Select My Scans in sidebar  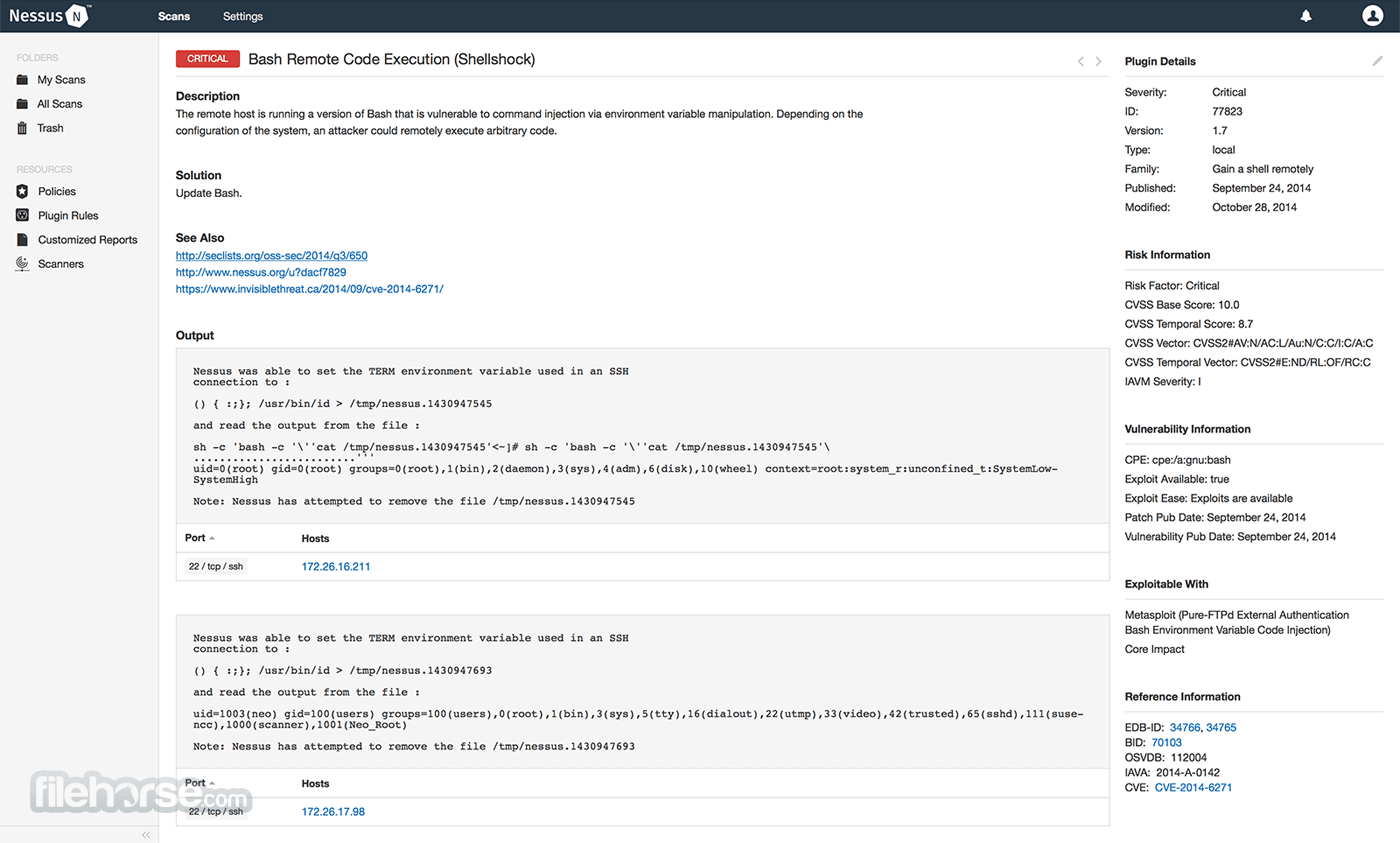(x=62, y=80)
